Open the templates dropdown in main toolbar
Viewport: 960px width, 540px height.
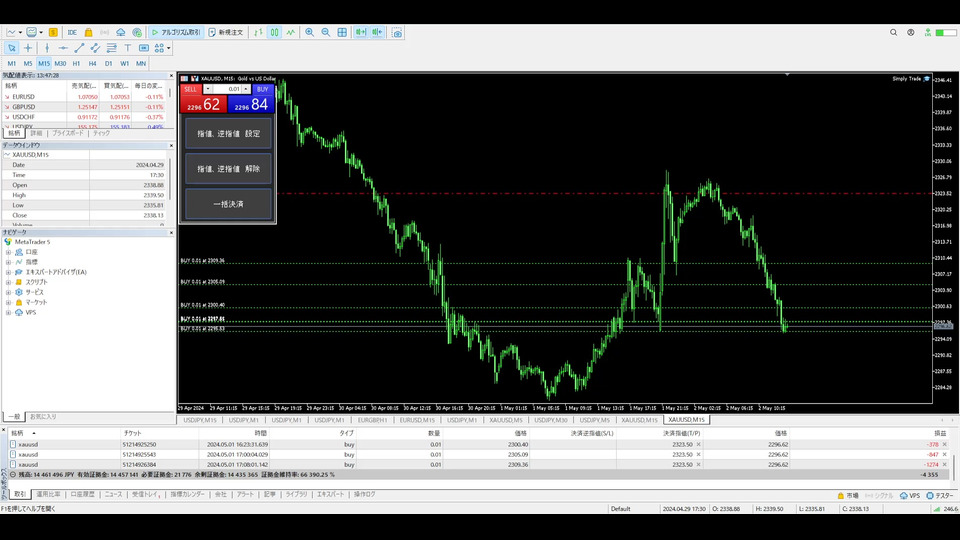pos(41,32)
